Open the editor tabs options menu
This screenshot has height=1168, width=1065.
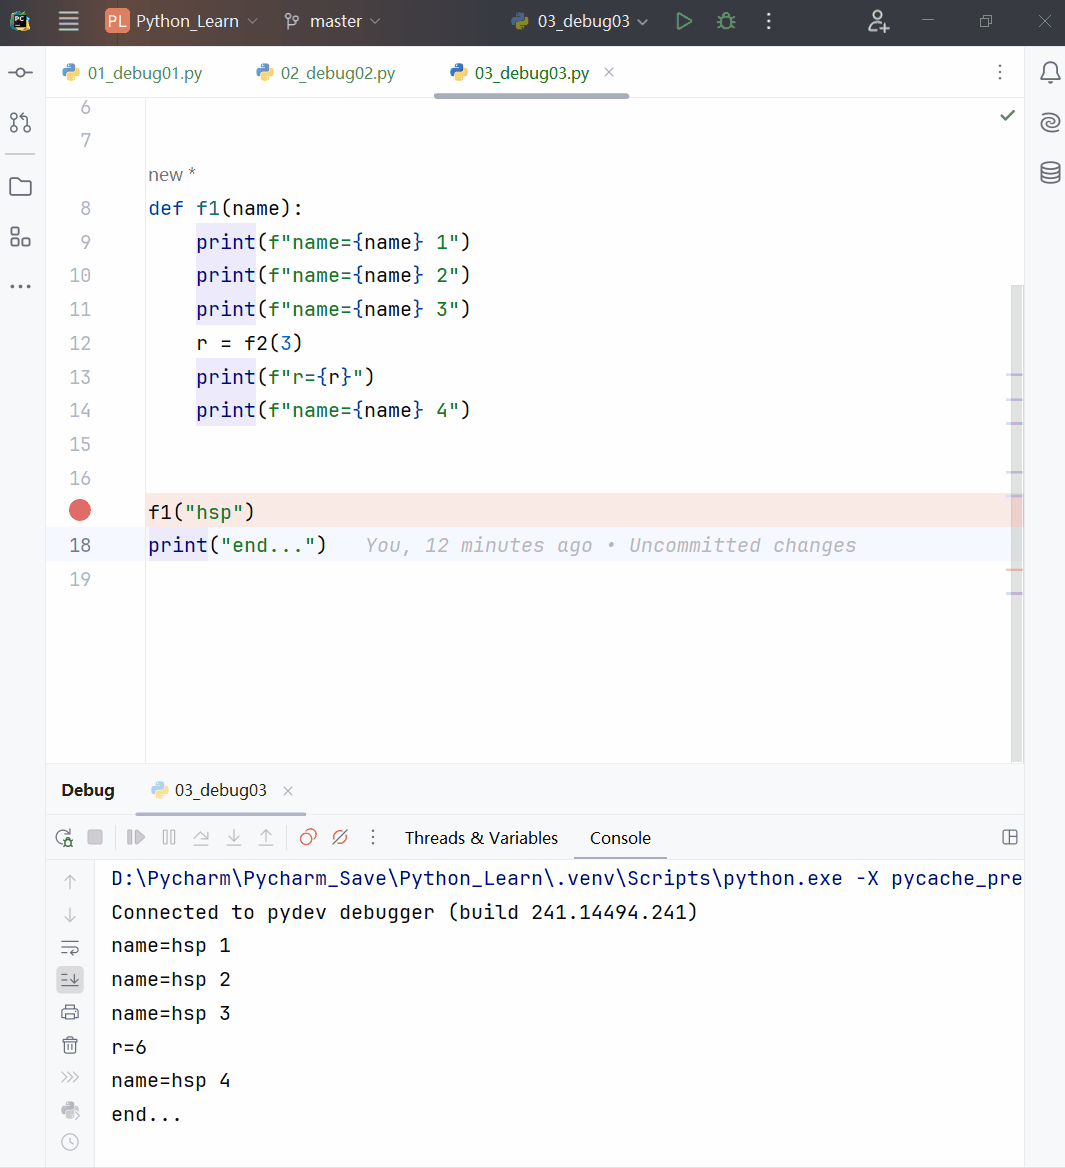999,72
